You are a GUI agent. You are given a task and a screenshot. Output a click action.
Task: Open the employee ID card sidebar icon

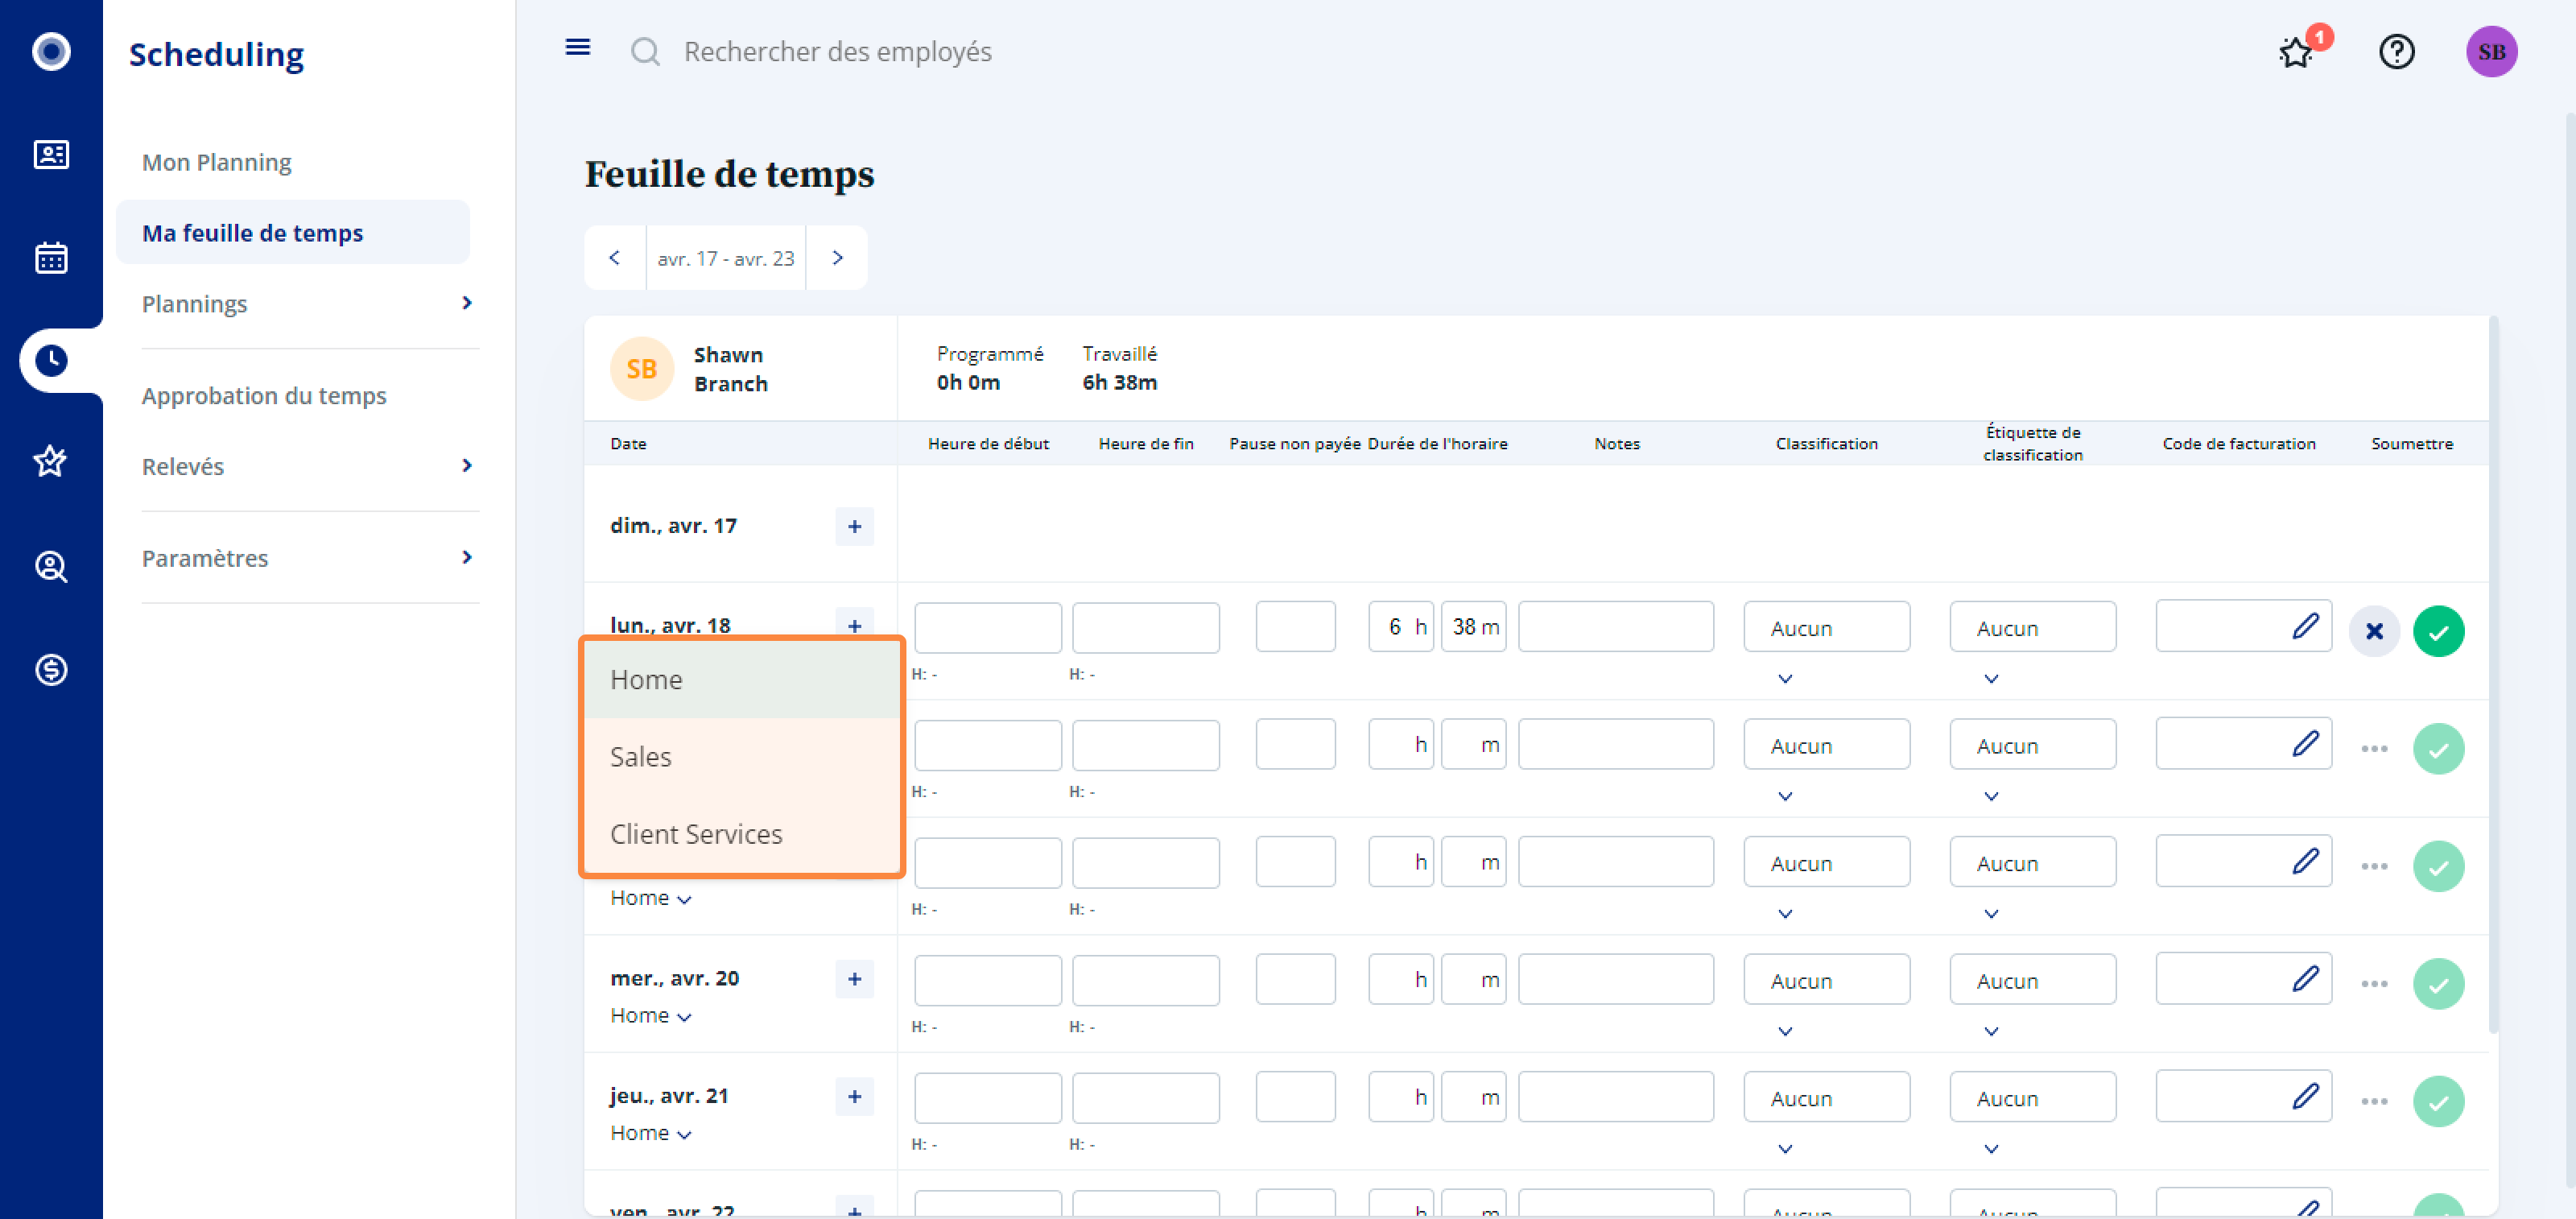click(x=51, y=154)
